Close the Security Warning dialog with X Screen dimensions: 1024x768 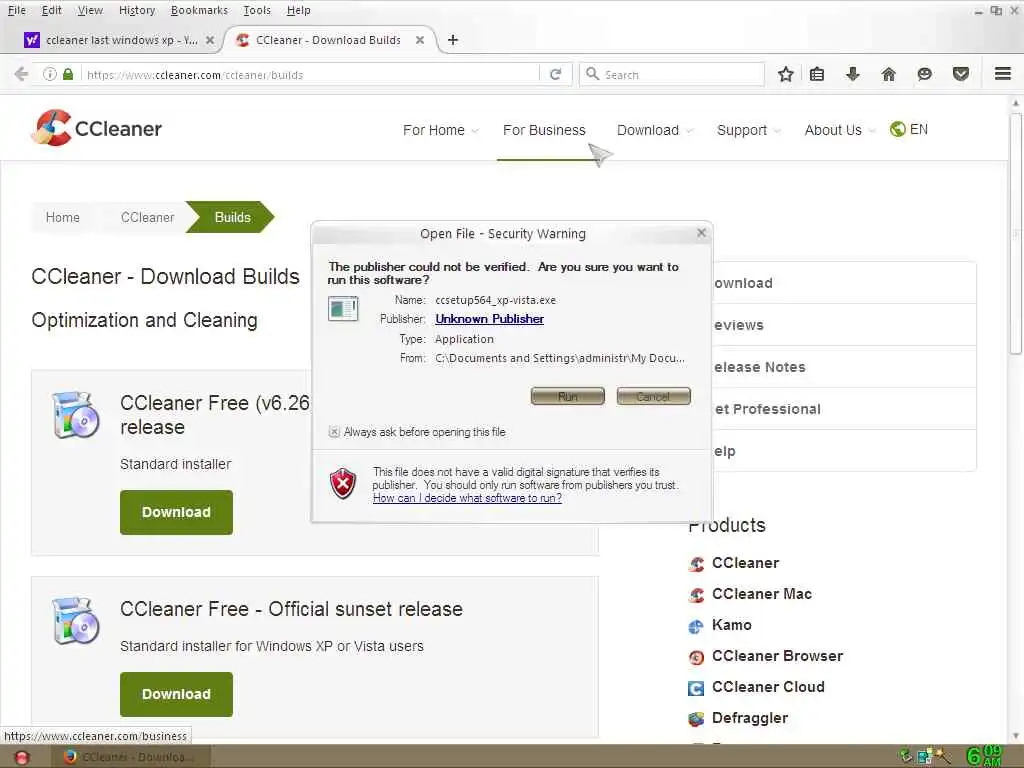(701, 232)
